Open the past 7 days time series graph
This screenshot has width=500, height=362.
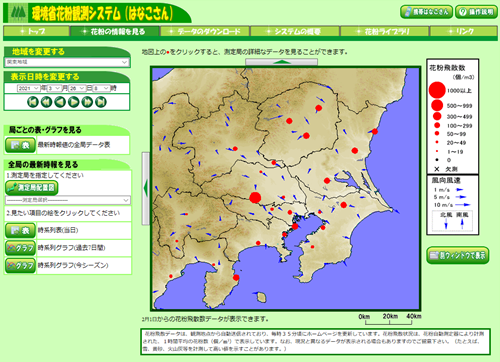coord(20,248)
